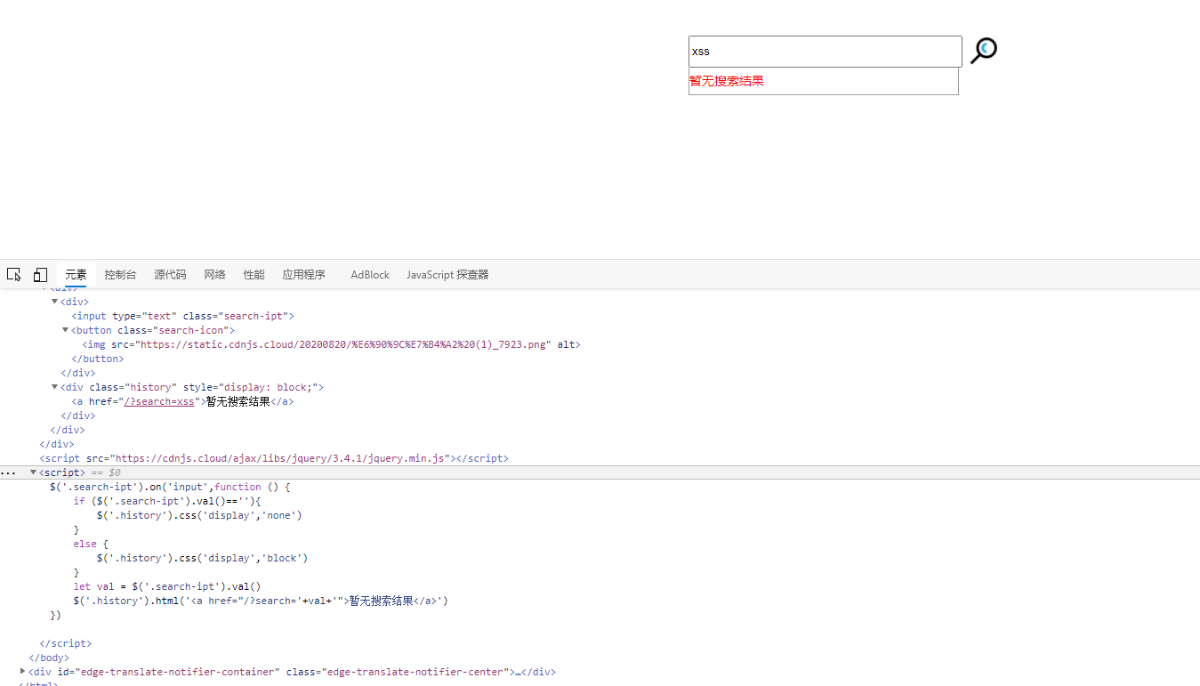Open the 源代码 tab
The width and height of the screenshot is (1200, 686).
coord(170,275)
